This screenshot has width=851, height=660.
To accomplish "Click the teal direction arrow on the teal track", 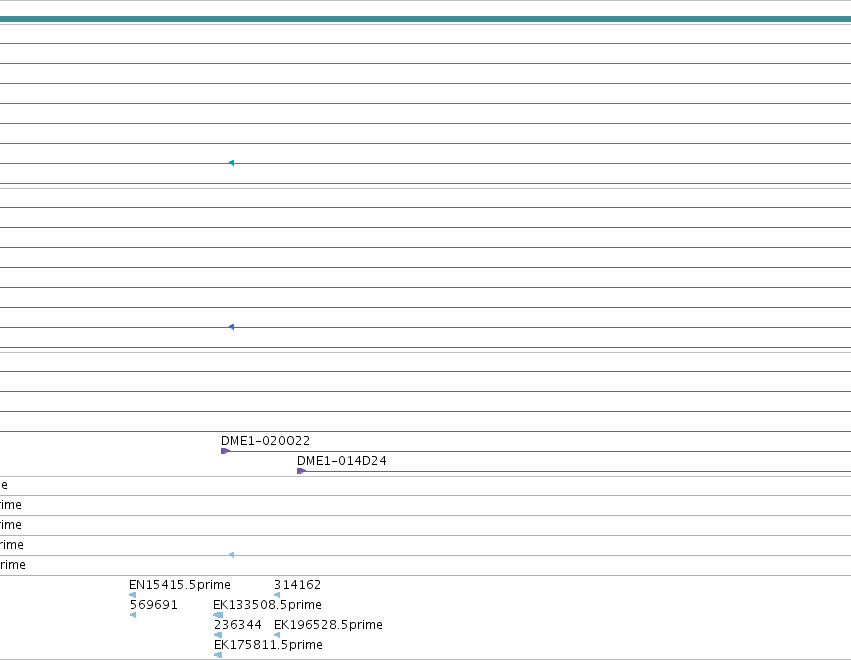I will 231,163.
